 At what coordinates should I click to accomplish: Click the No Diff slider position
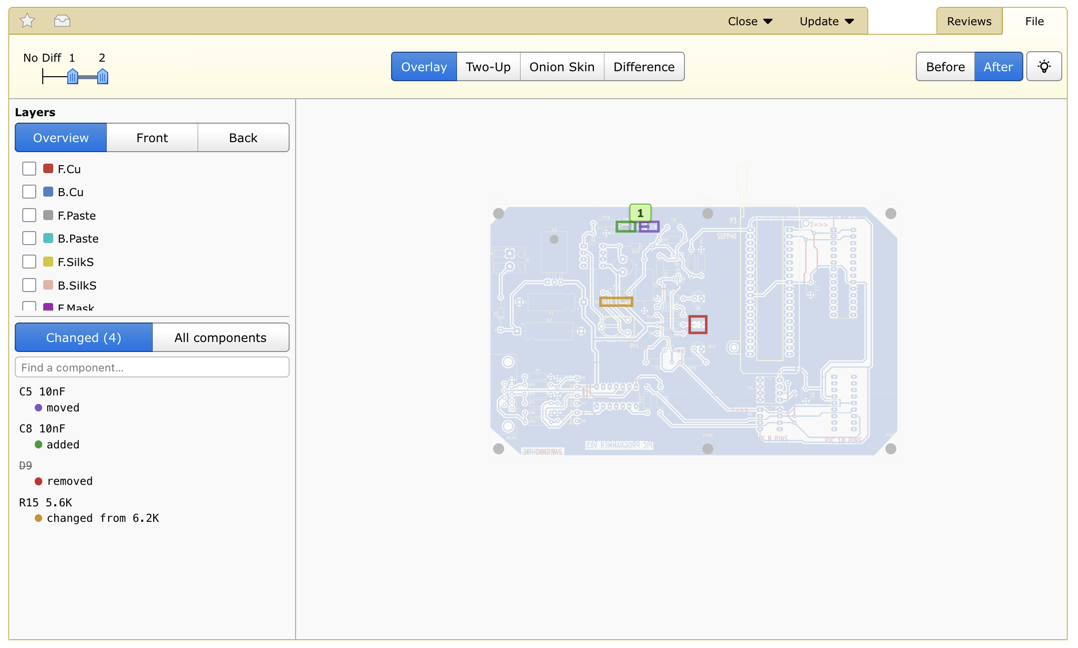pos(43,76)
